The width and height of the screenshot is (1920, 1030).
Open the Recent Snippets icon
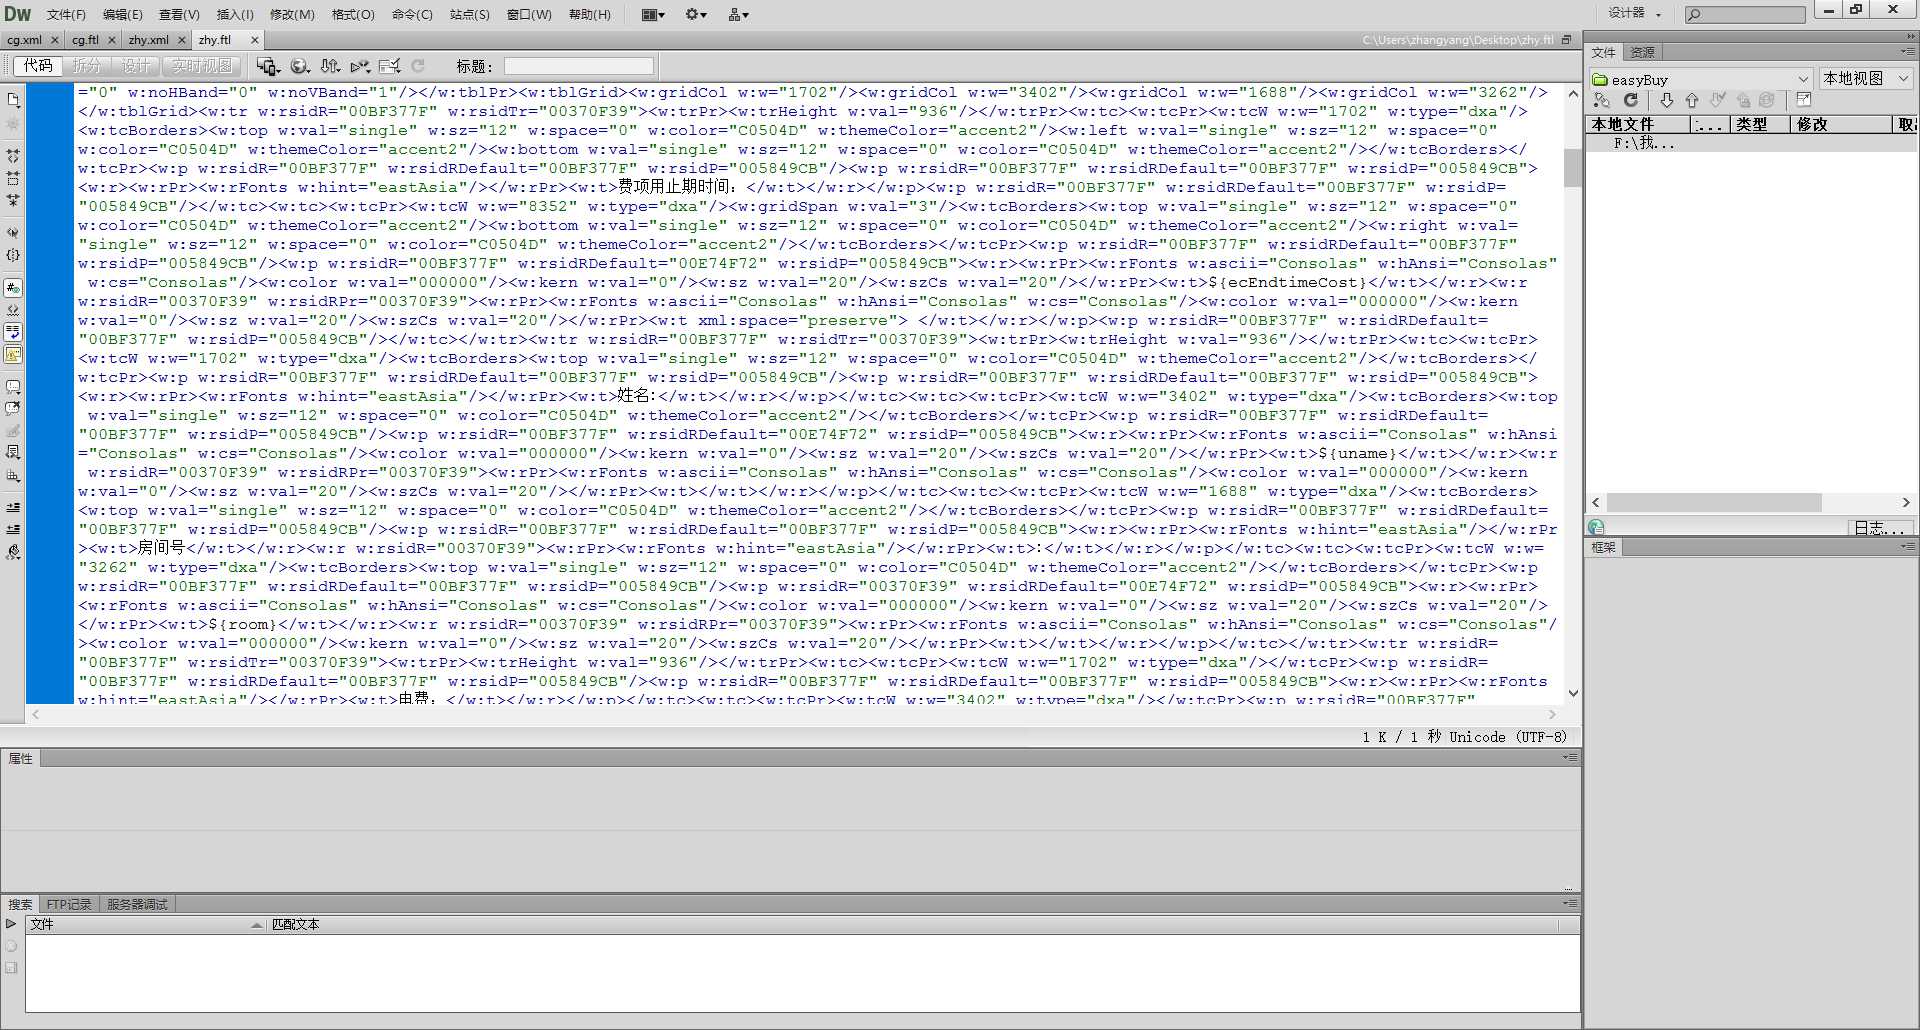(x=13, y=452)
